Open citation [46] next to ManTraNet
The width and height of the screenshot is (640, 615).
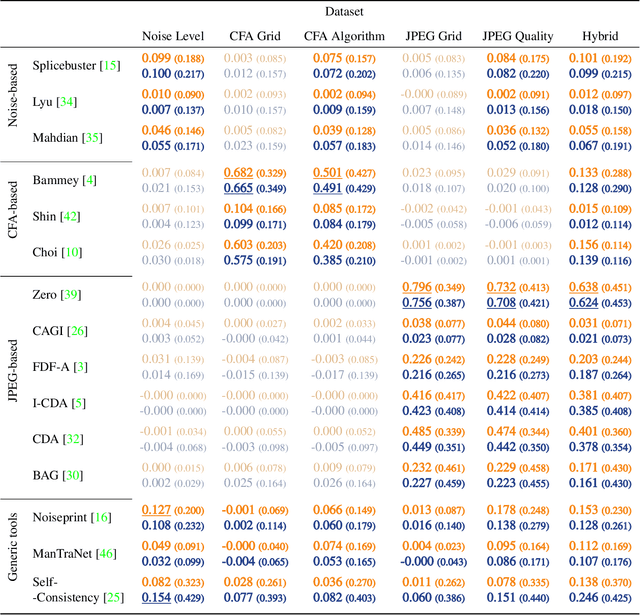[106, 553]
